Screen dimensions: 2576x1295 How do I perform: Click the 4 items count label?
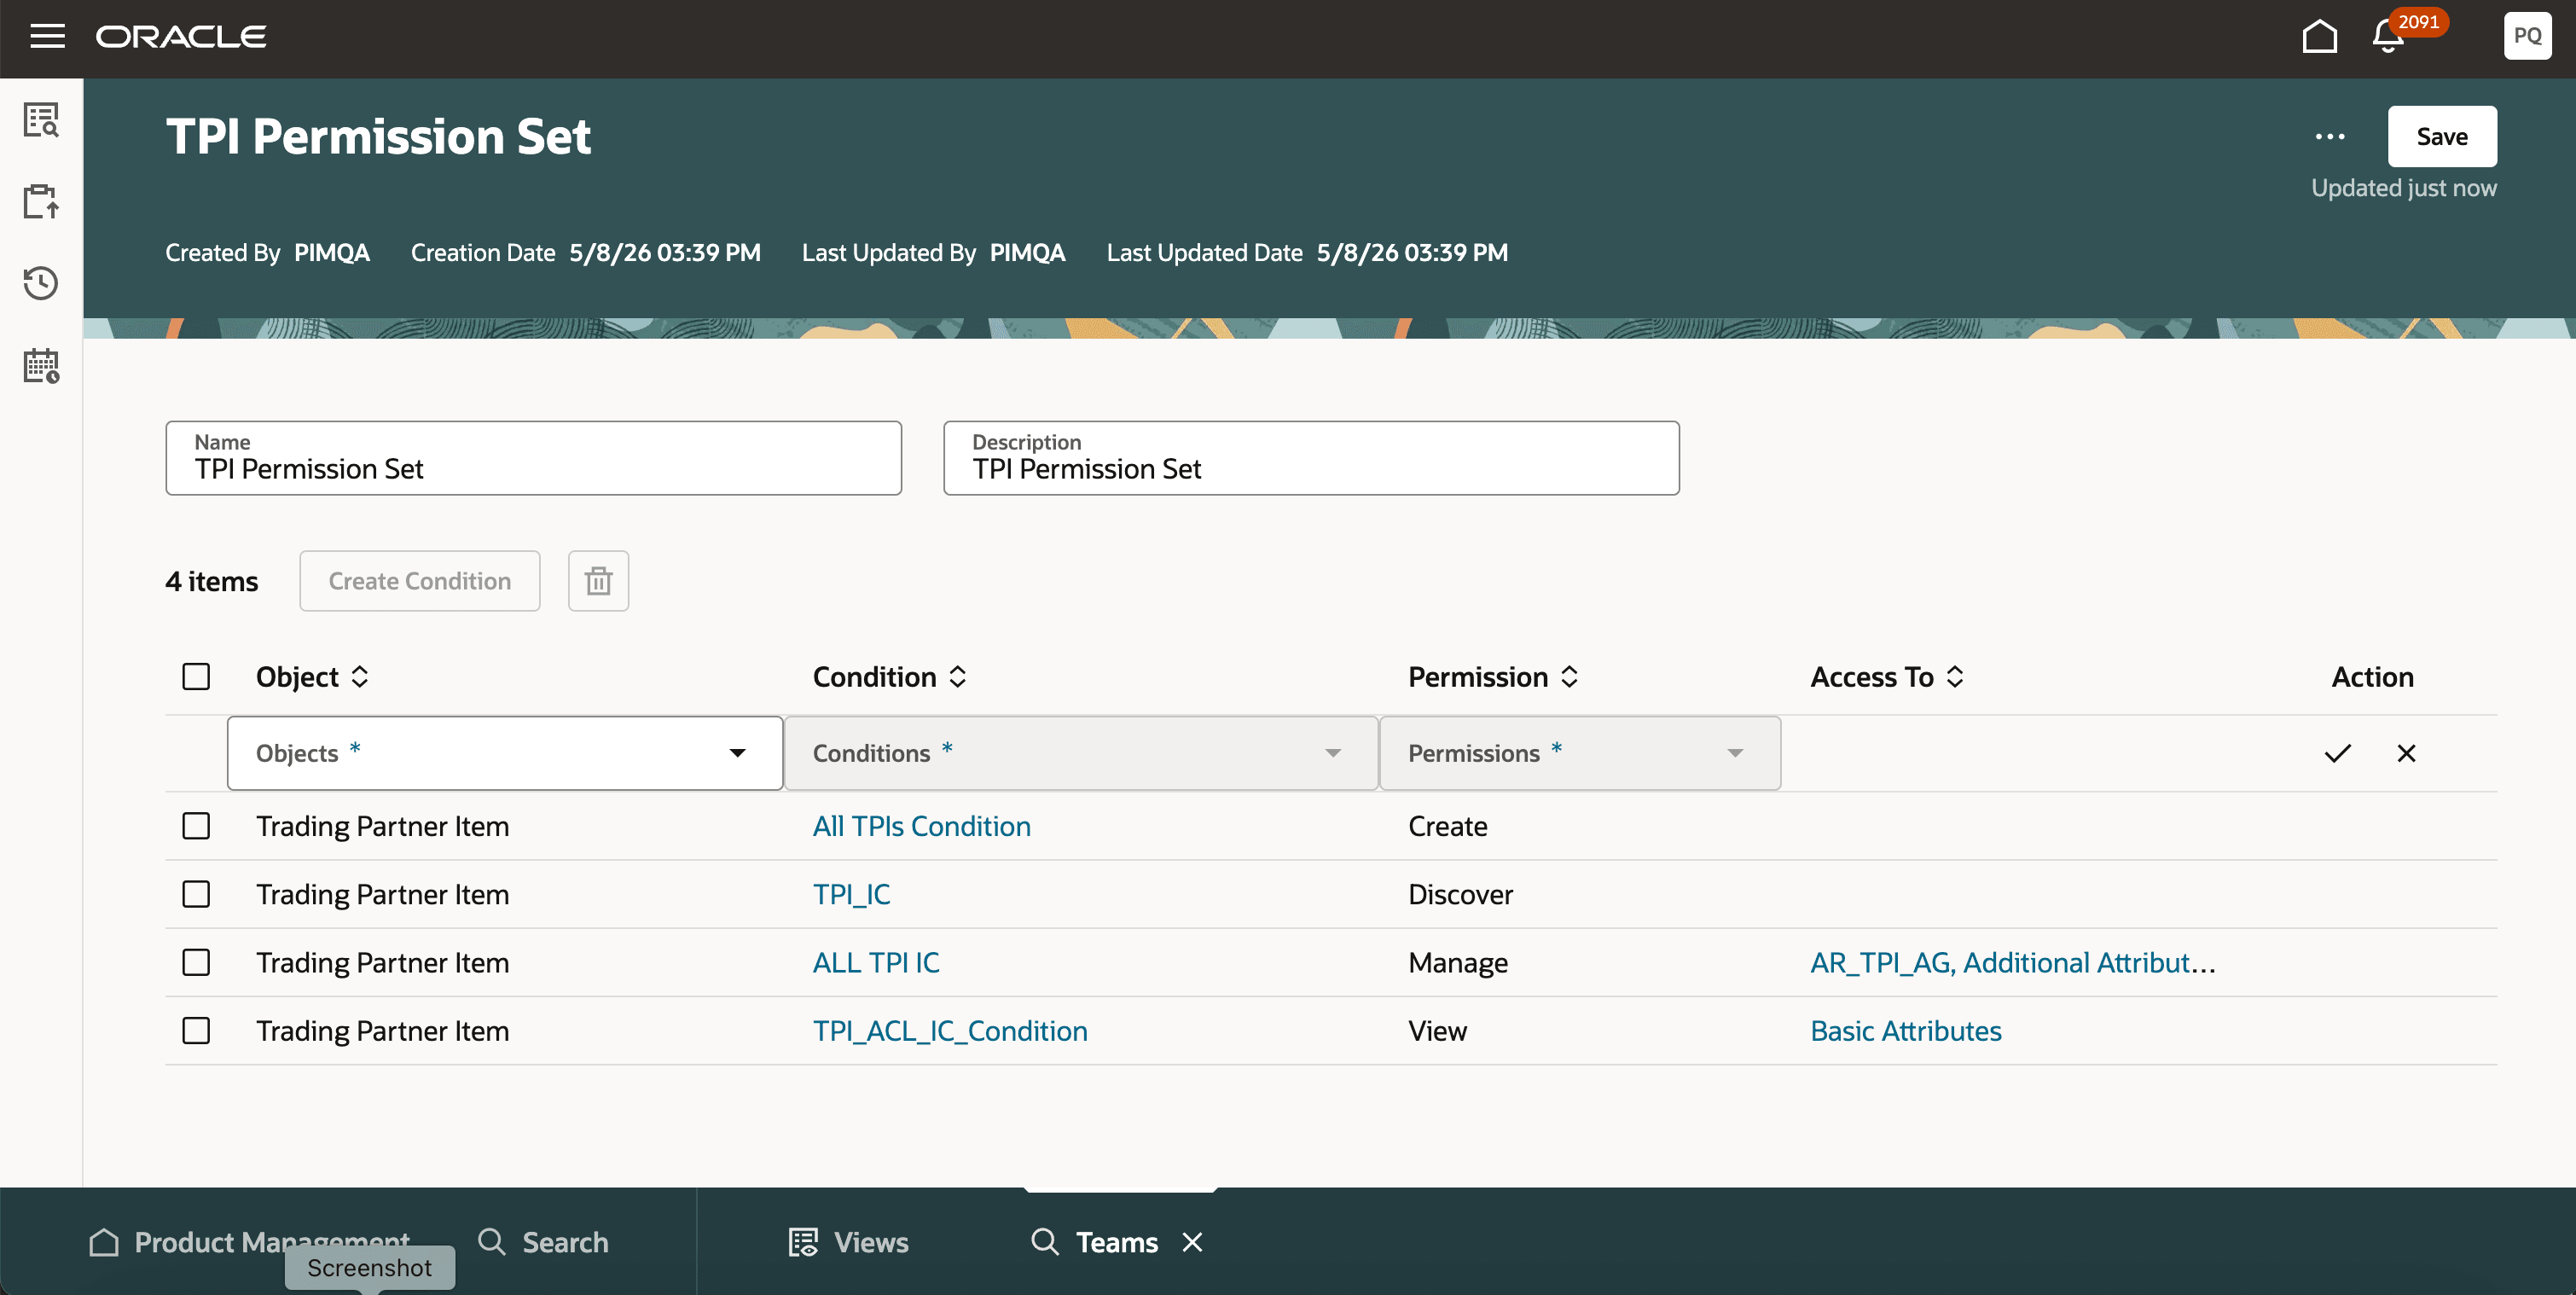211,581
